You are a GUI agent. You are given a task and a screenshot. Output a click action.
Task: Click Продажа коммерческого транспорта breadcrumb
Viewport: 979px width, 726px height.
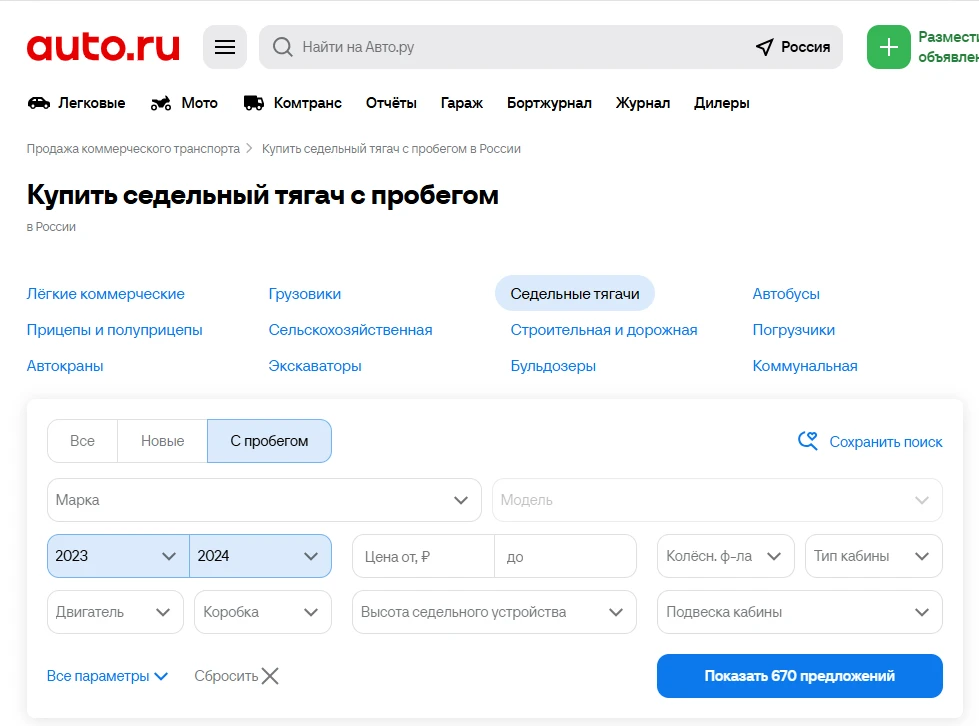[133, 149]
